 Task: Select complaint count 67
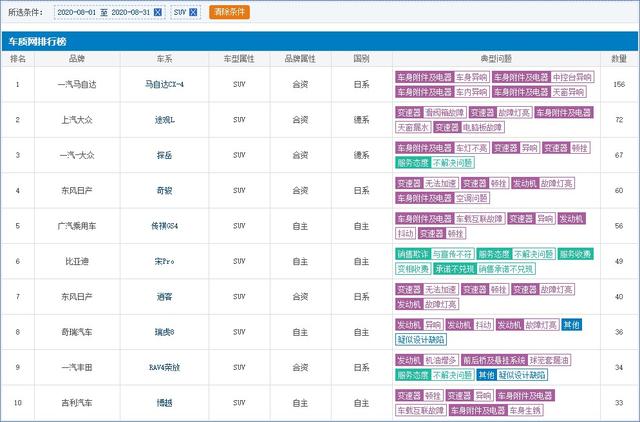point(619,155)
